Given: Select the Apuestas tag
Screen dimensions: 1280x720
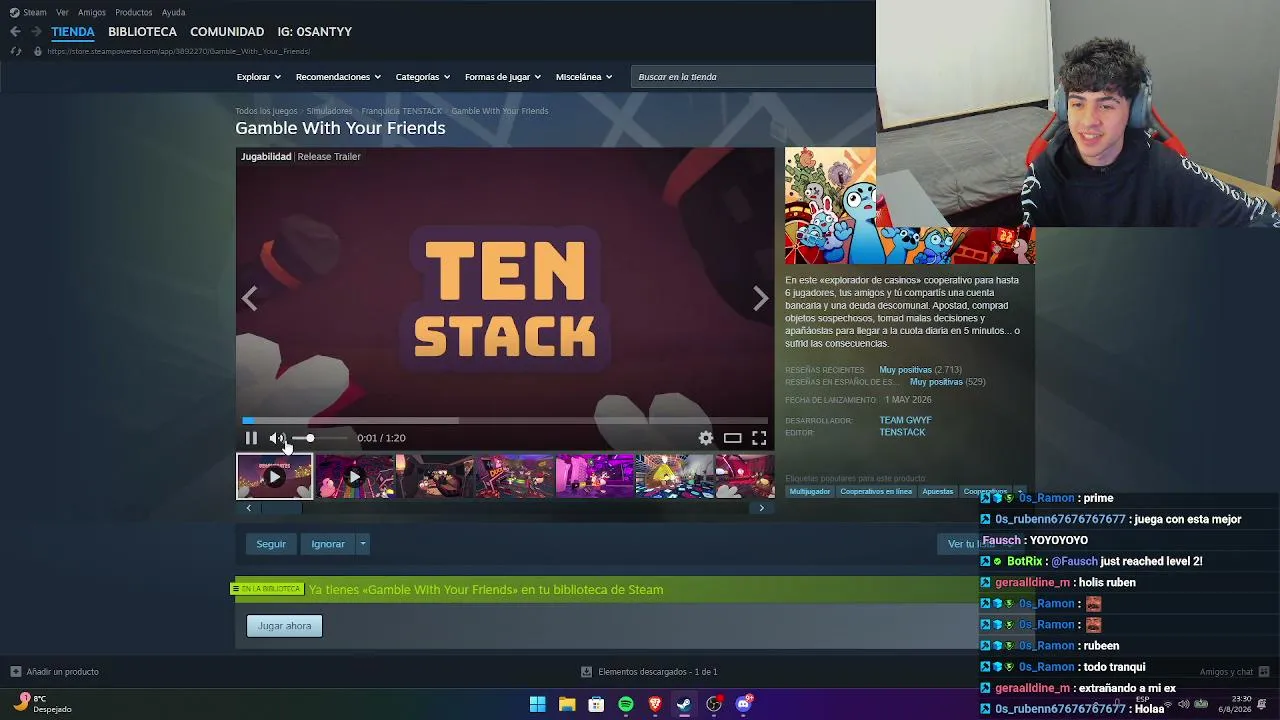Looking at the screenshot, I should pos(938,492).
